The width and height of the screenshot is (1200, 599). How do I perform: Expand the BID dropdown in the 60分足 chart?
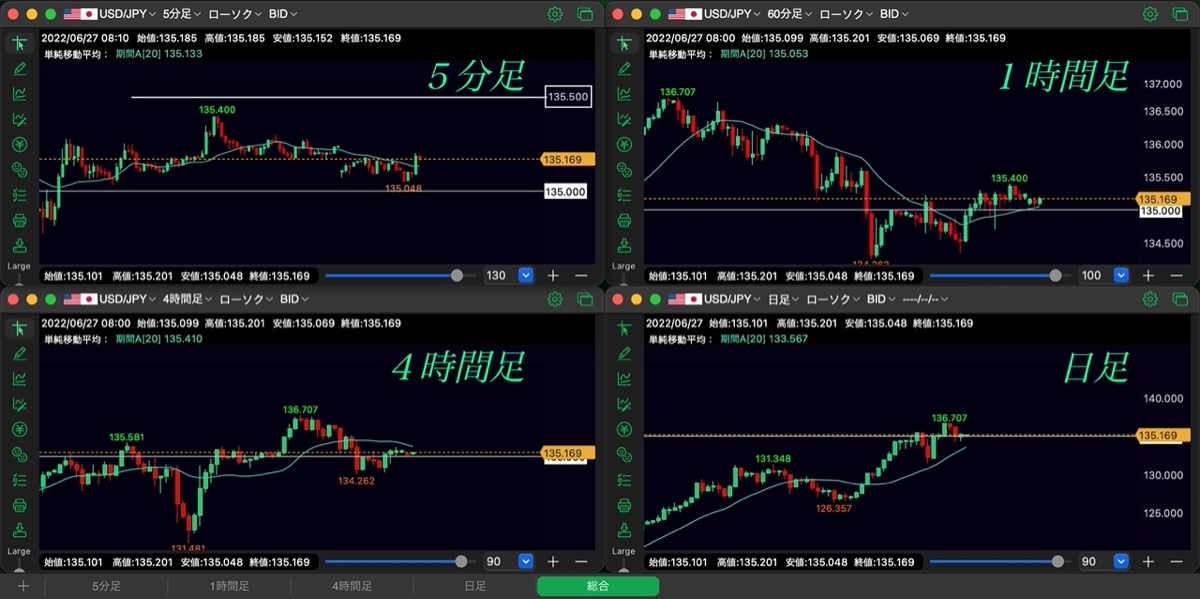pyautogui.click(x=895, y=14)
